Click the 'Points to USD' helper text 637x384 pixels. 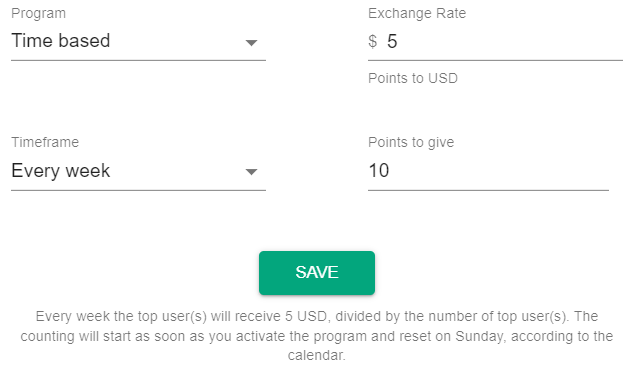click(x=413, y=78)
